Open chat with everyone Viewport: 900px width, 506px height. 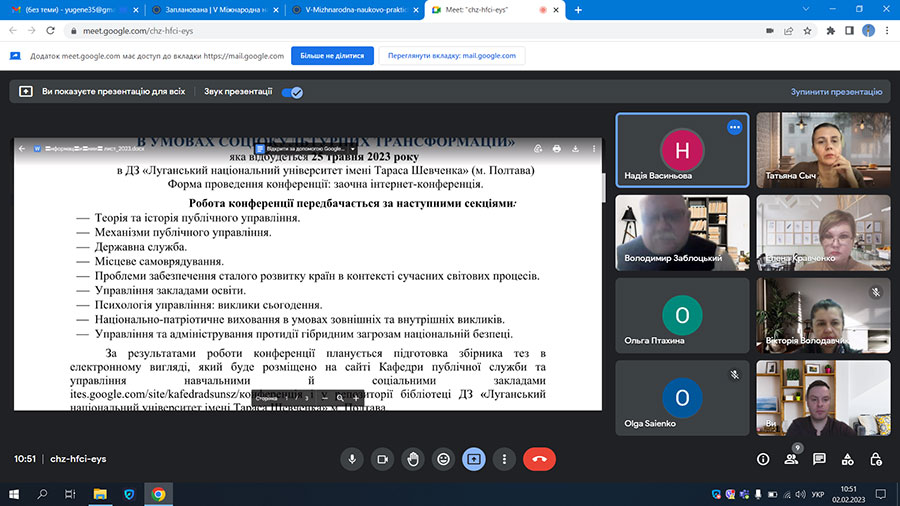819,459
